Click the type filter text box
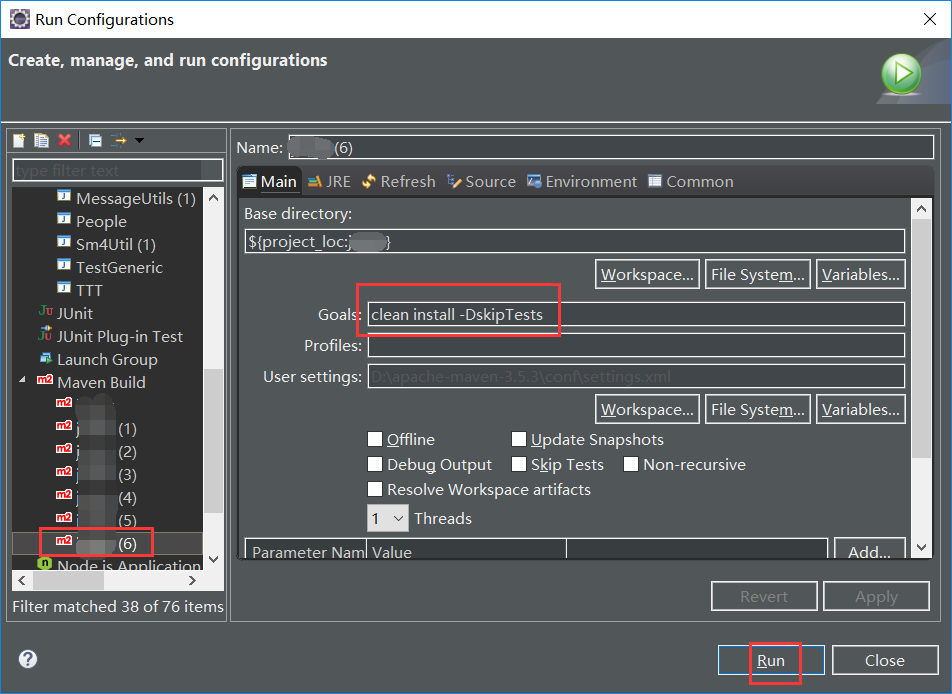Screen dimensions: 952x694 click(118, 171)
